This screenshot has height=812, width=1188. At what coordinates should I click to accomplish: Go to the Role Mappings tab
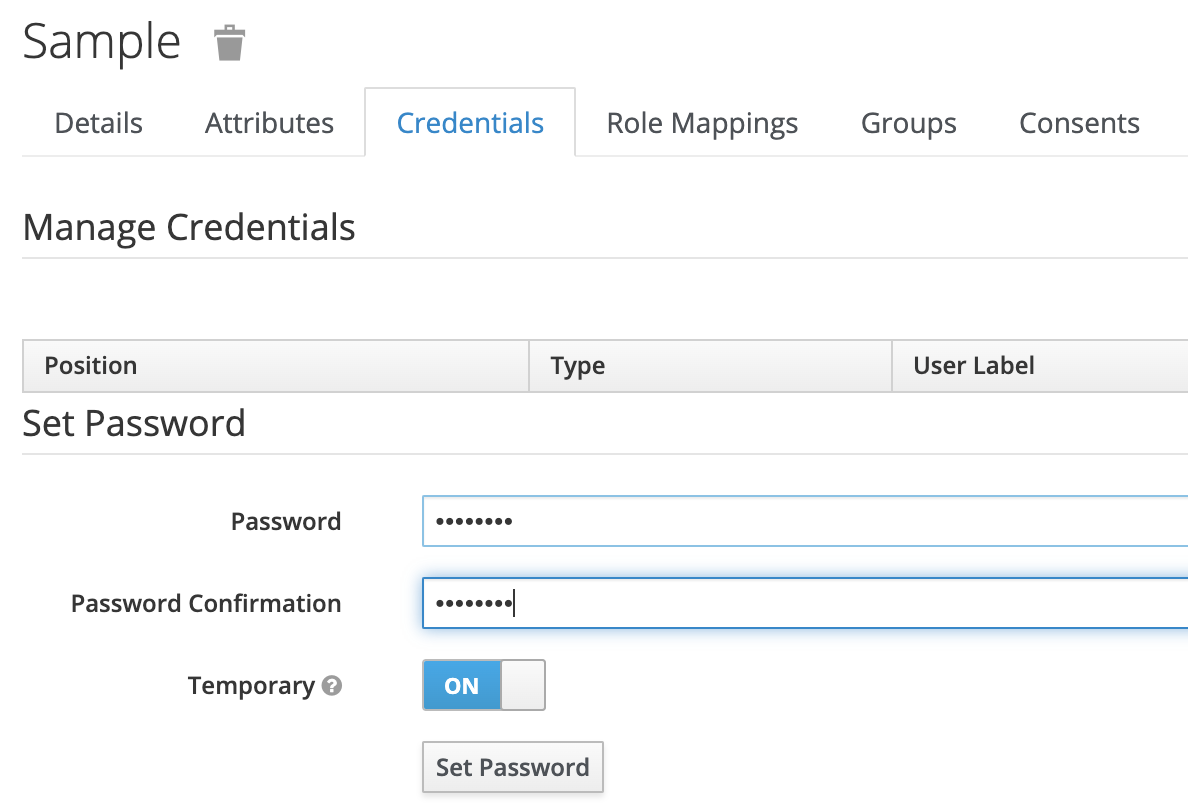[702, 123]
